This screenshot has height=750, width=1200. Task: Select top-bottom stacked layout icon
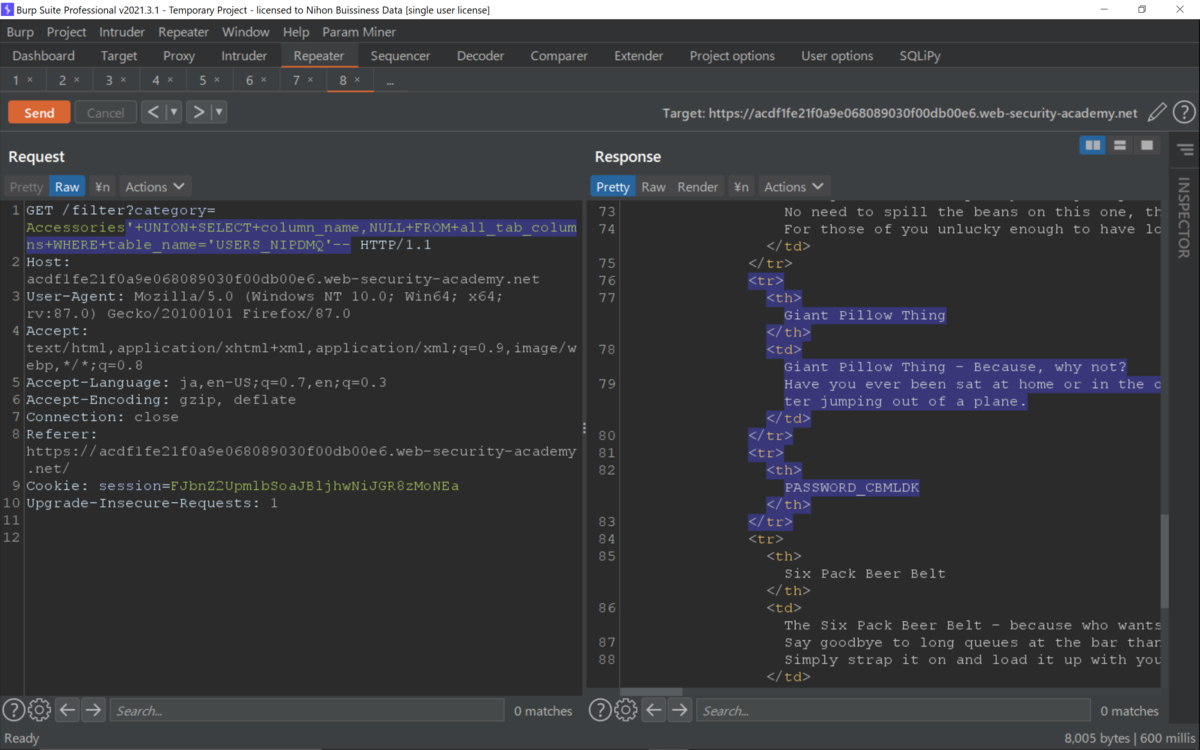coord(1120,146)
